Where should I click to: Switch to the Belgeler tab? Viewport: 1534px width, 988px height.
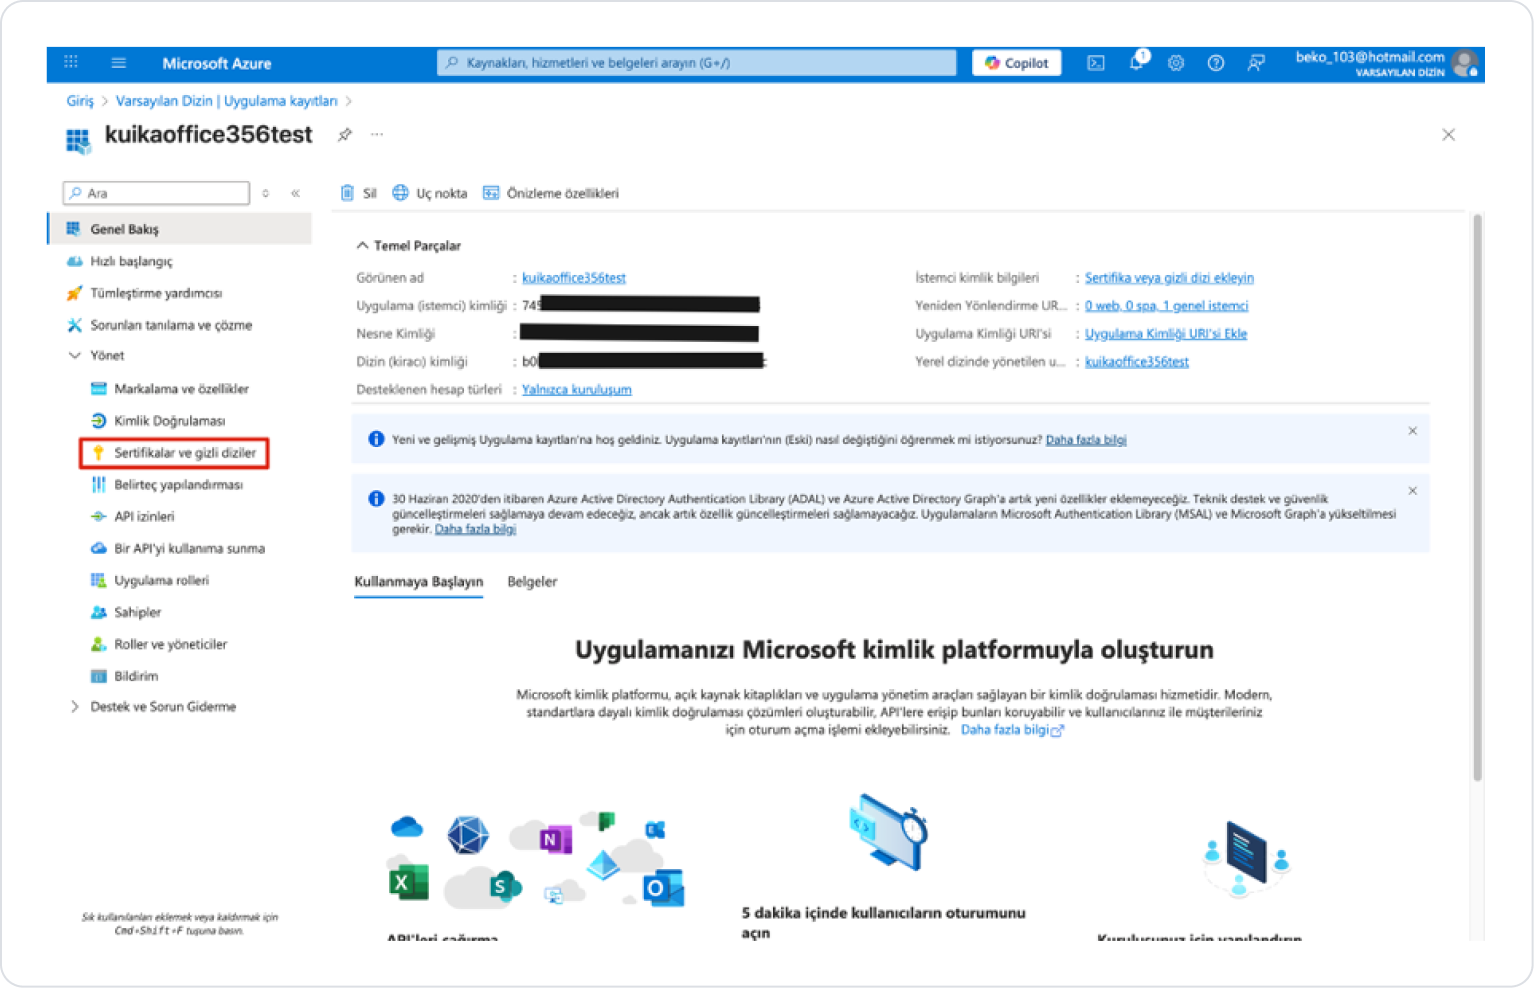532,582
